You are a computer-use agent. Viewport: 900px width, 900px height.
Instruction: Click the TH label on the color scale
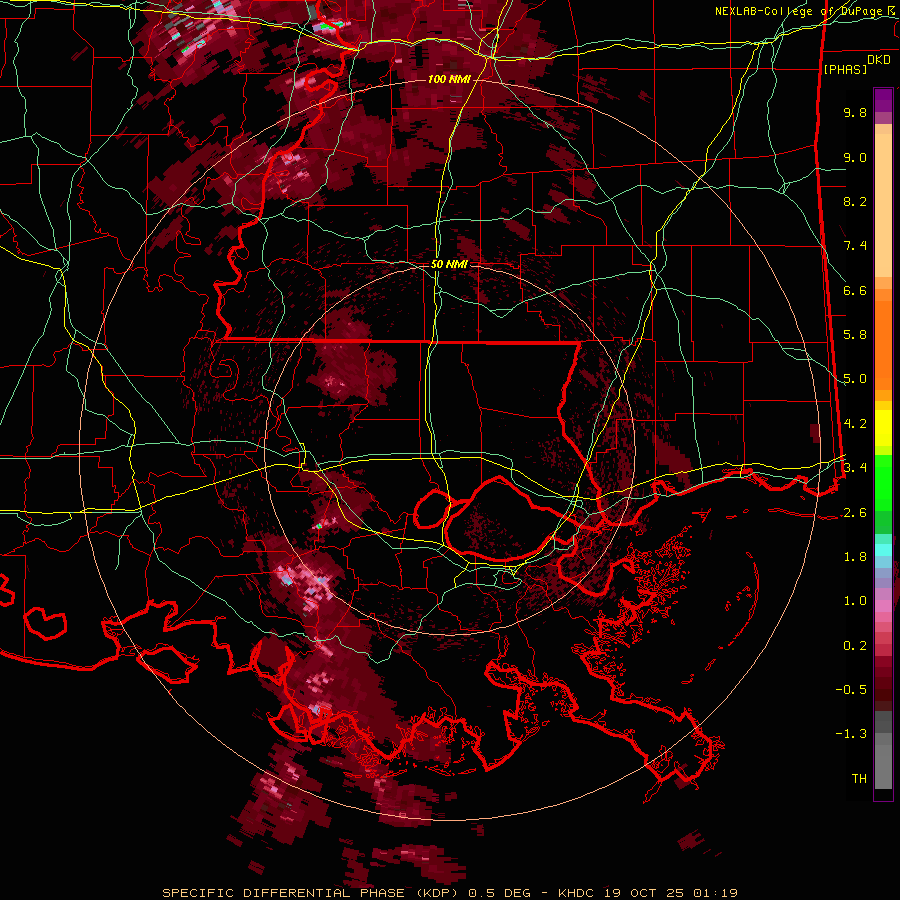pos(859,779)
